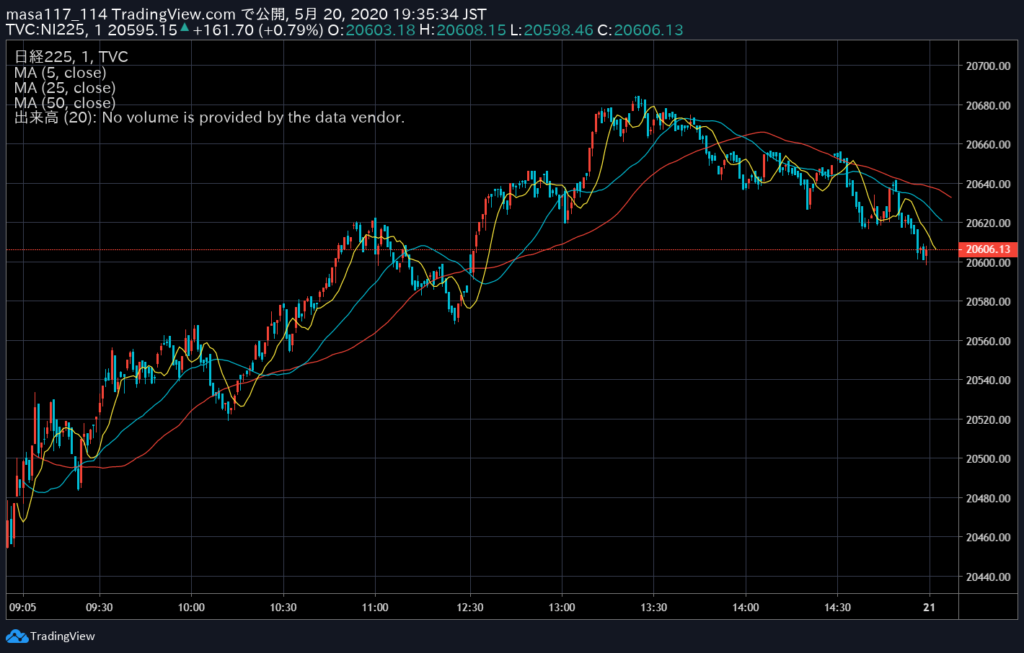The image size is (1024, 653).
Task: Click the 20620.00 price axis label
Action: tap(988, 223)
